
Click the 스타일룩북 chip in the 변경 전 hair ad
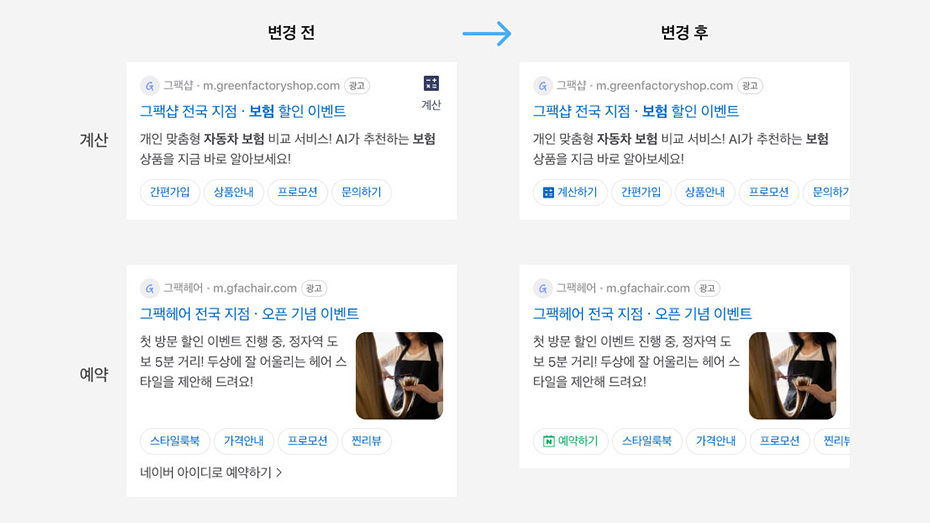[x=175, y=441]
